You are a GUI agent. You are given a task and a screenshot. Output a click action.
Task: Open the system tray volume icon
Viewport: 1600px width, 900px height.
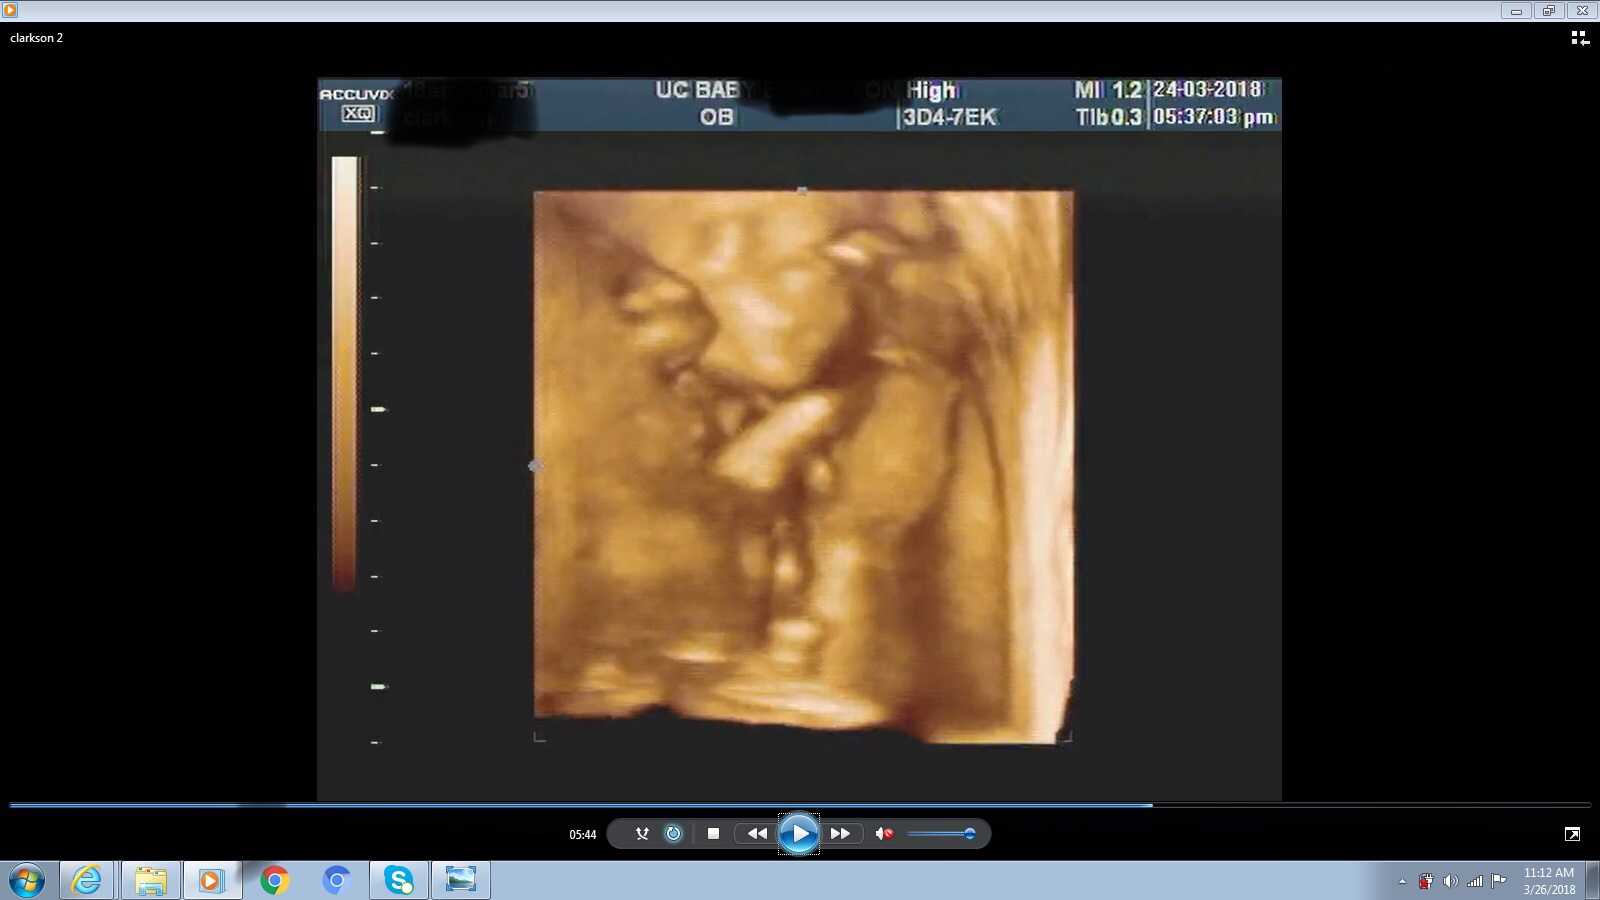pyautogui.click(x=1450, y=881)
